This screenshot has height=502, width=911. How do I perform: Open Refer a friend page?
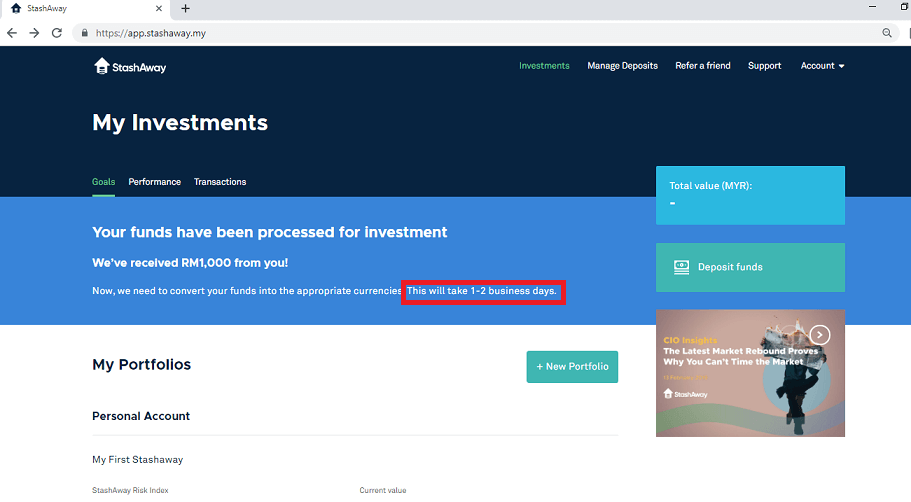click(x=702, y=66)
